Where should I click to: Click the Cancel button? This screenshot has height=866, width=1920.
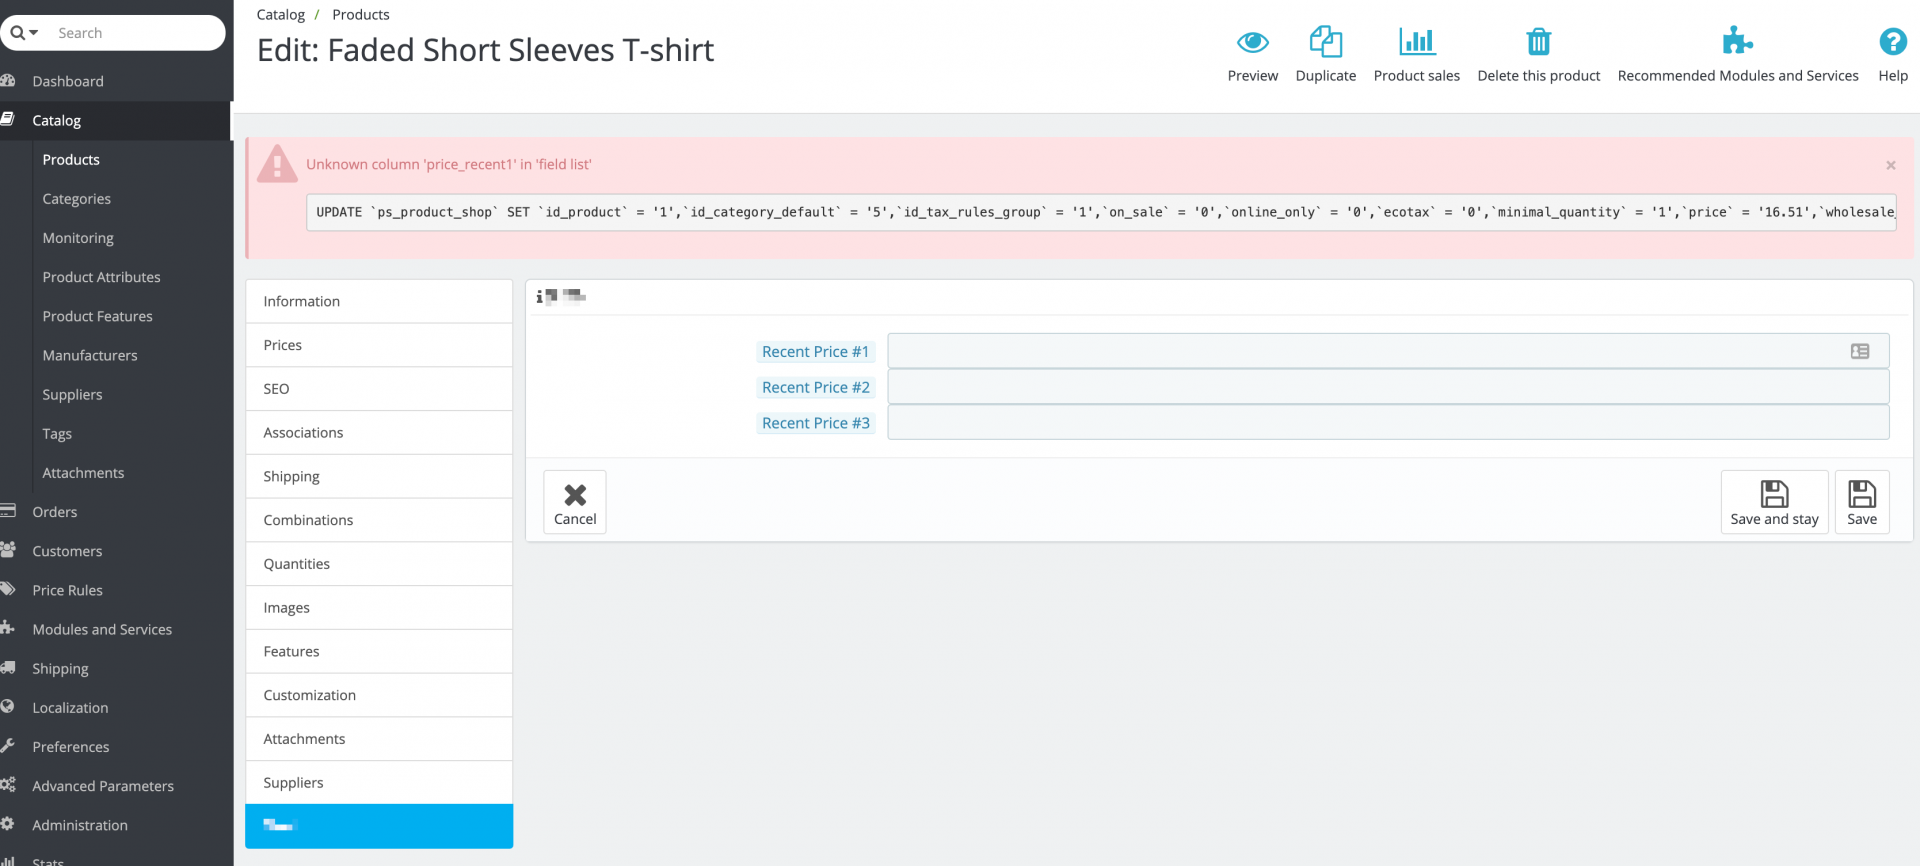click(575, 502)
